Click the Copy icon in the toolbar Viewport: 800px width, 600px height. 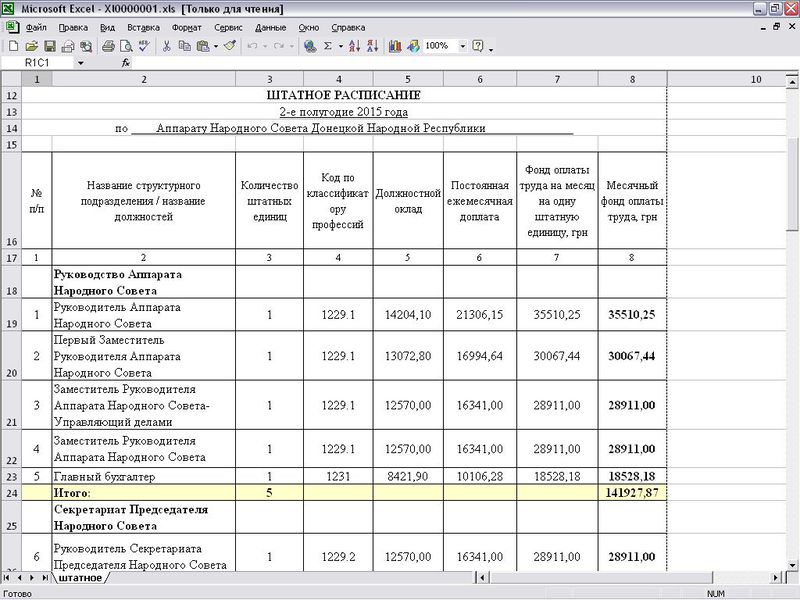click(185, 46)
